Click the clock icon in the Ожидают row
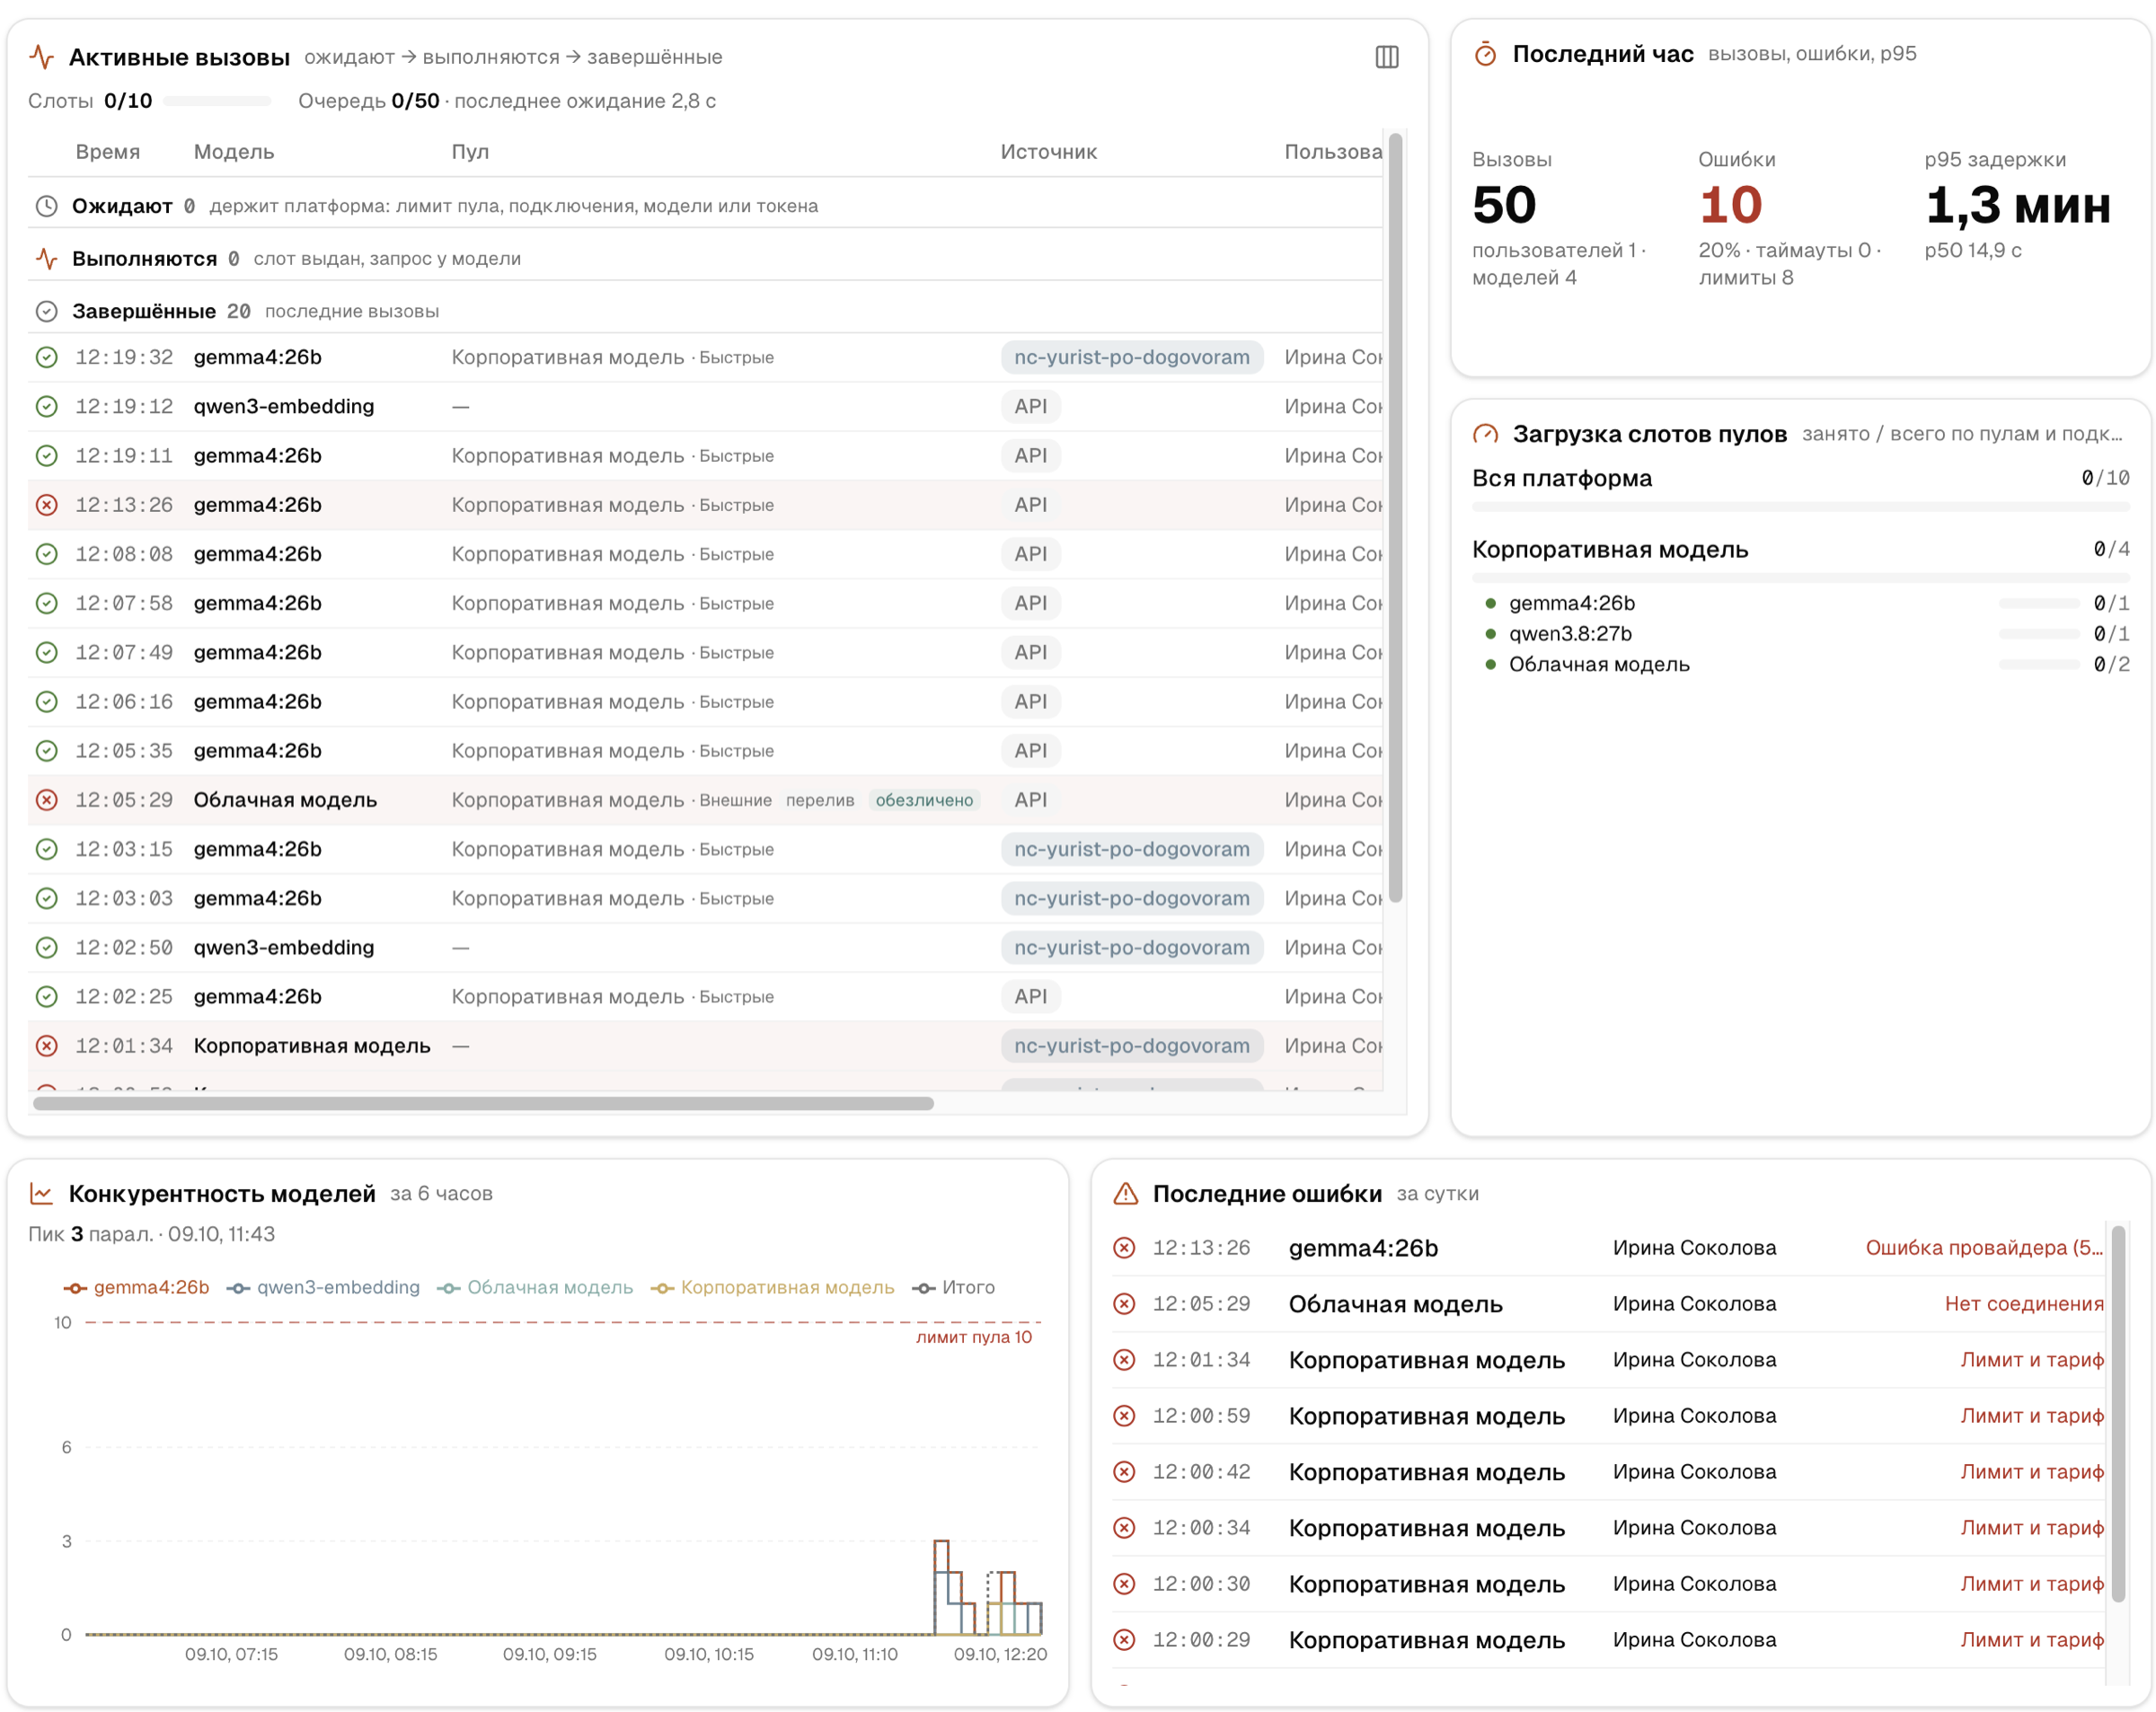Image resolution: width=2156 pixels, height=1712 pixels. point(46,206)
